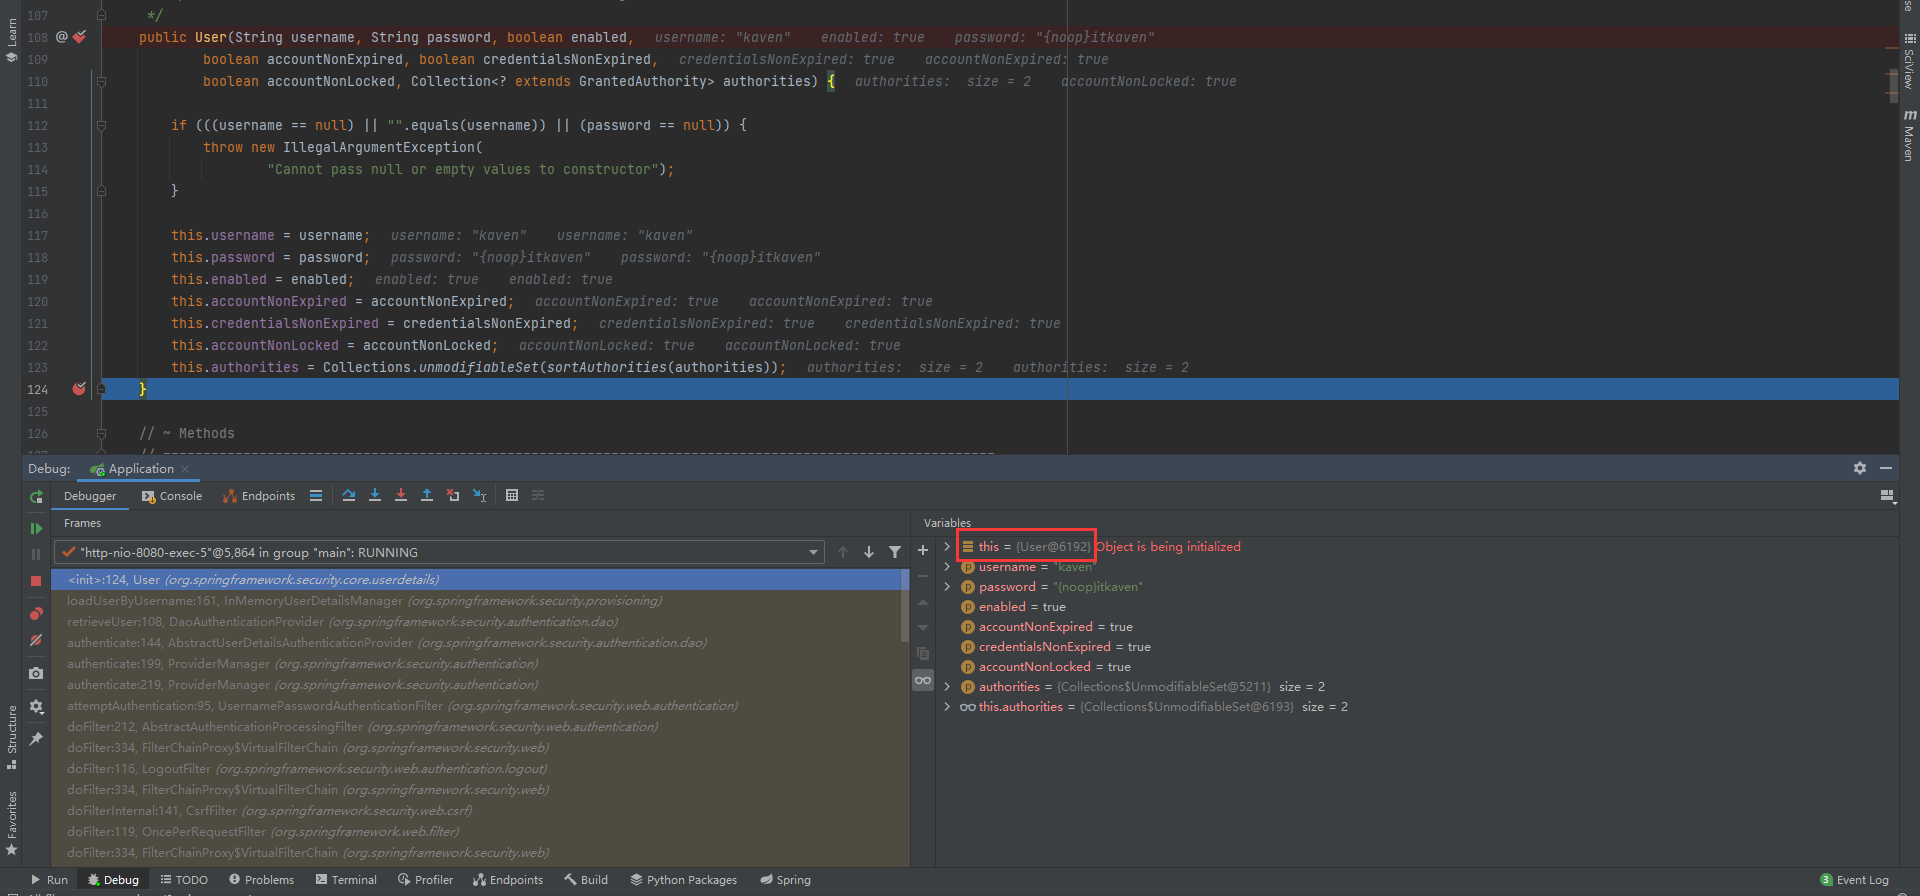Viewport: 1920px width, 896px height.
Task: Expand the authorities variable node
Action: (x=947, y=687)
